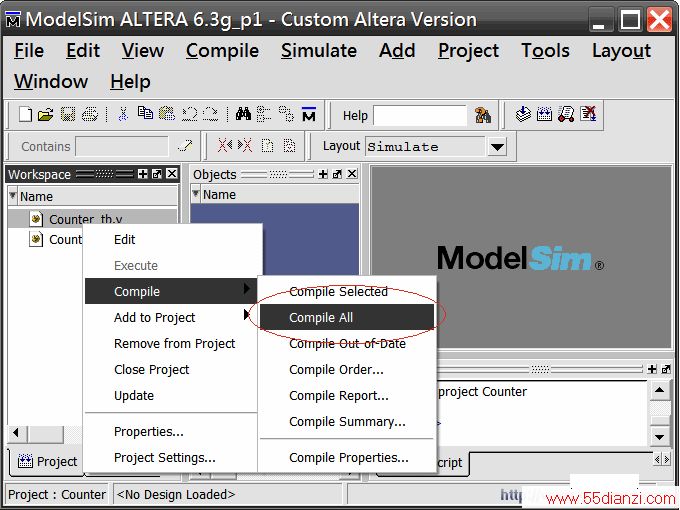680x510 pixels.
Task: Close the Objects pane
Action: point(352,174)
